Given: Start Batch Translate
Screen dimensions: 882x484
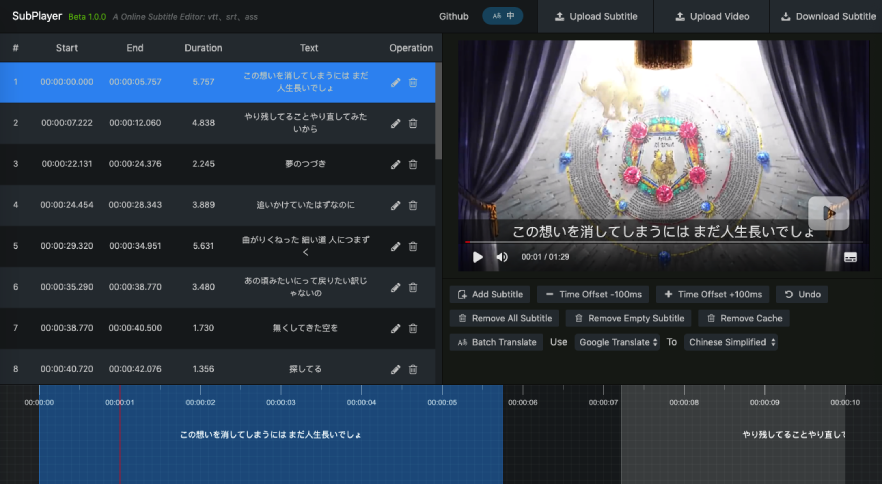Looking at the screenshot, I should pyautogui.click(x=497, y=342).
